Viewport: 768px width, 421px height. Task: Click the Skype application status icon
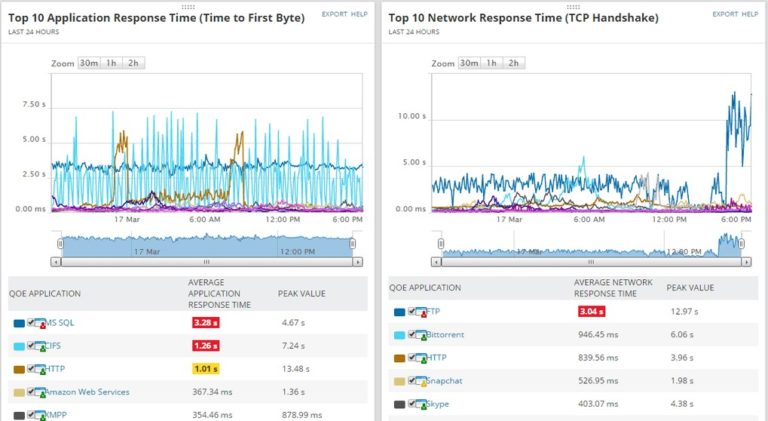(421, 404)
